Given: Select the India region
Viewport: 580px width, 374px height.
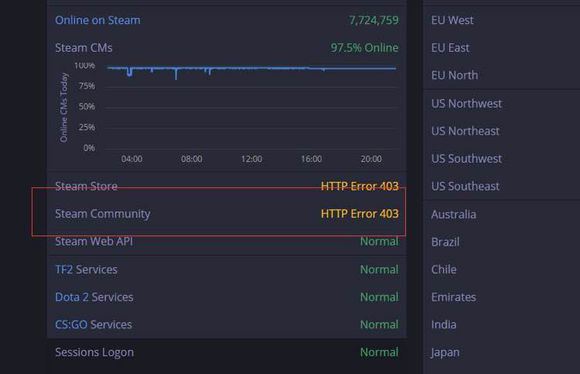Looking at the screenshot, I should tap(444, 324).
